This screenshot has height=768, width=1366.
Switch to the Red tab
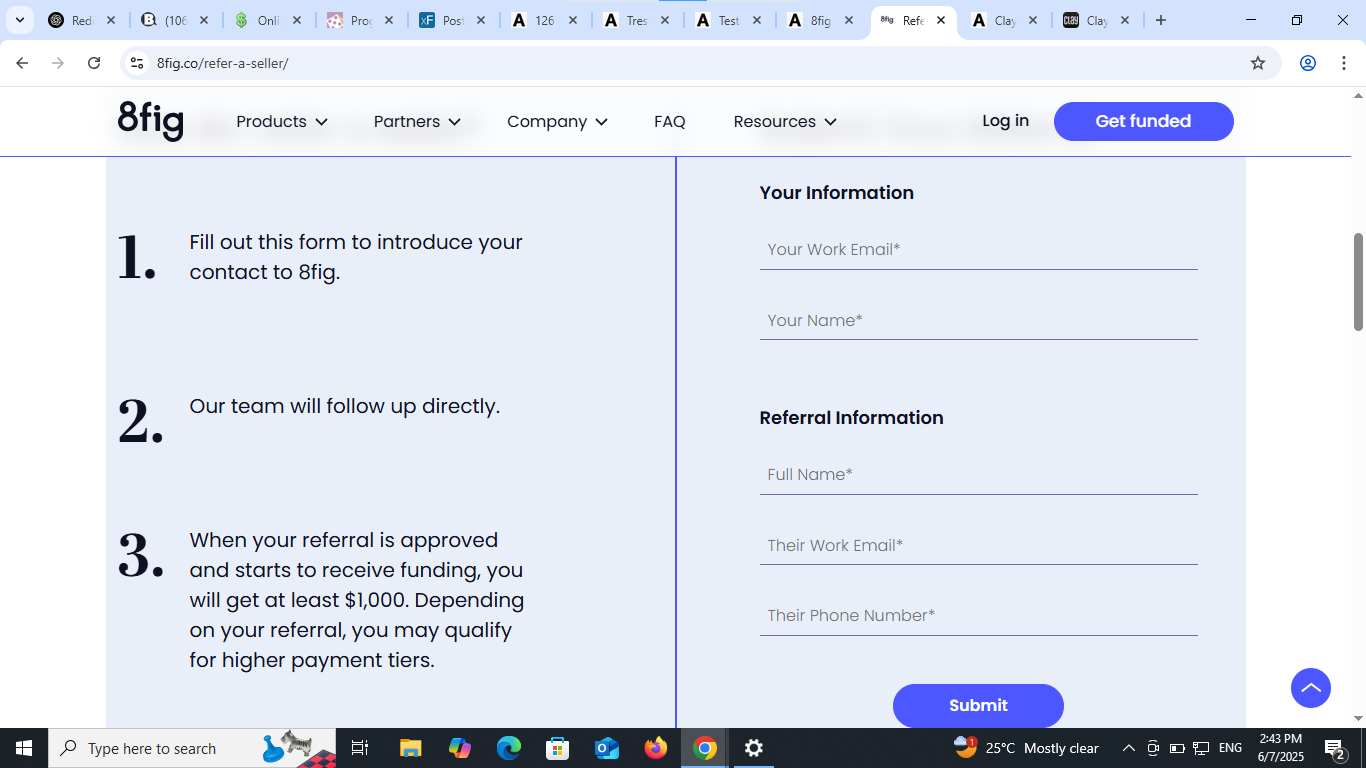pyautogui.click(x=82, y=20)
